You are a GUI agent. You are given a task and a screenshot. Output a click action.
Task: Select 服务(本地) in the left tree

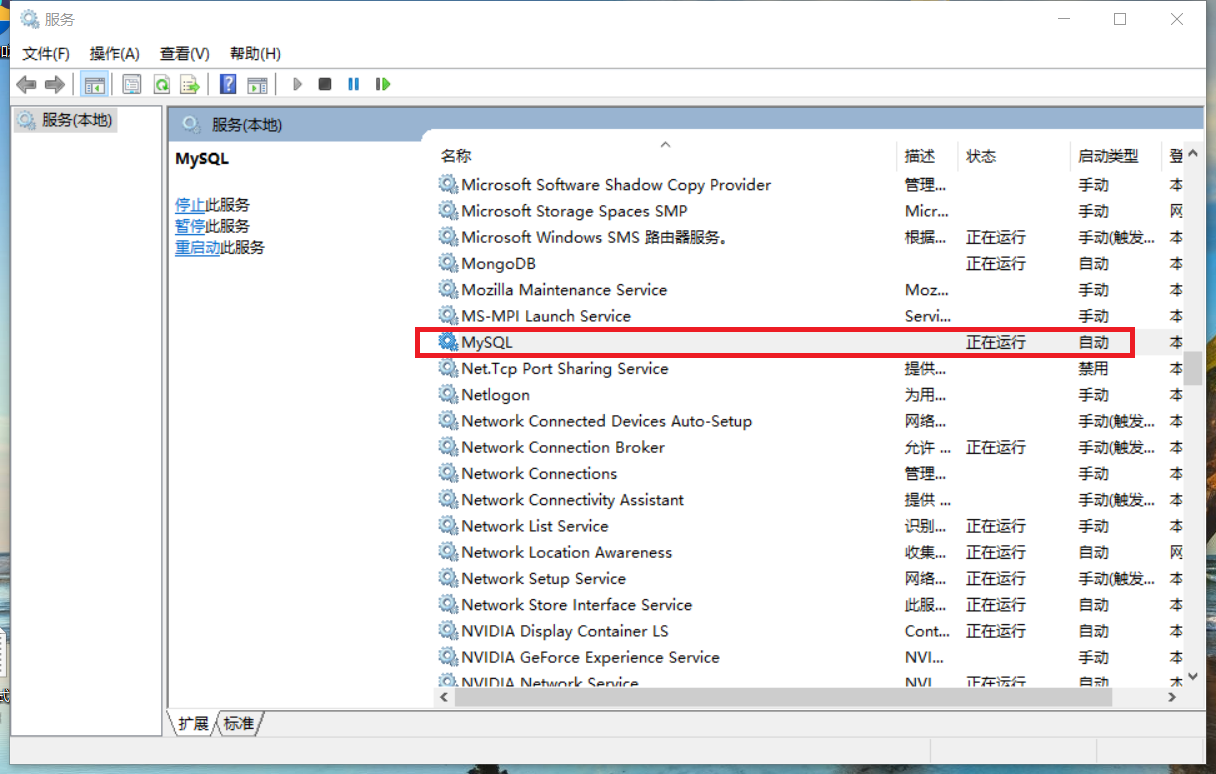click(x=67, y=120)
